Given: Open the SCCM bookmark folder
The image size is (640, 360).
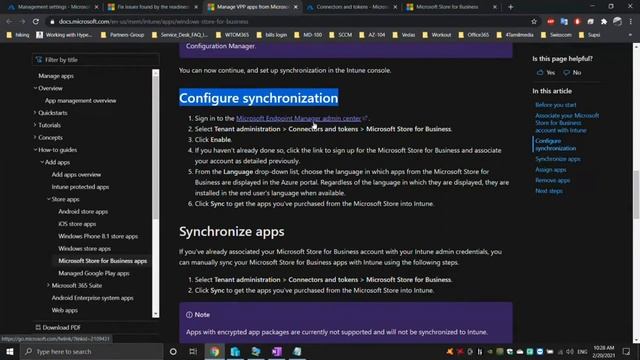Looking at the screenshot, I should tap(340, 35).
